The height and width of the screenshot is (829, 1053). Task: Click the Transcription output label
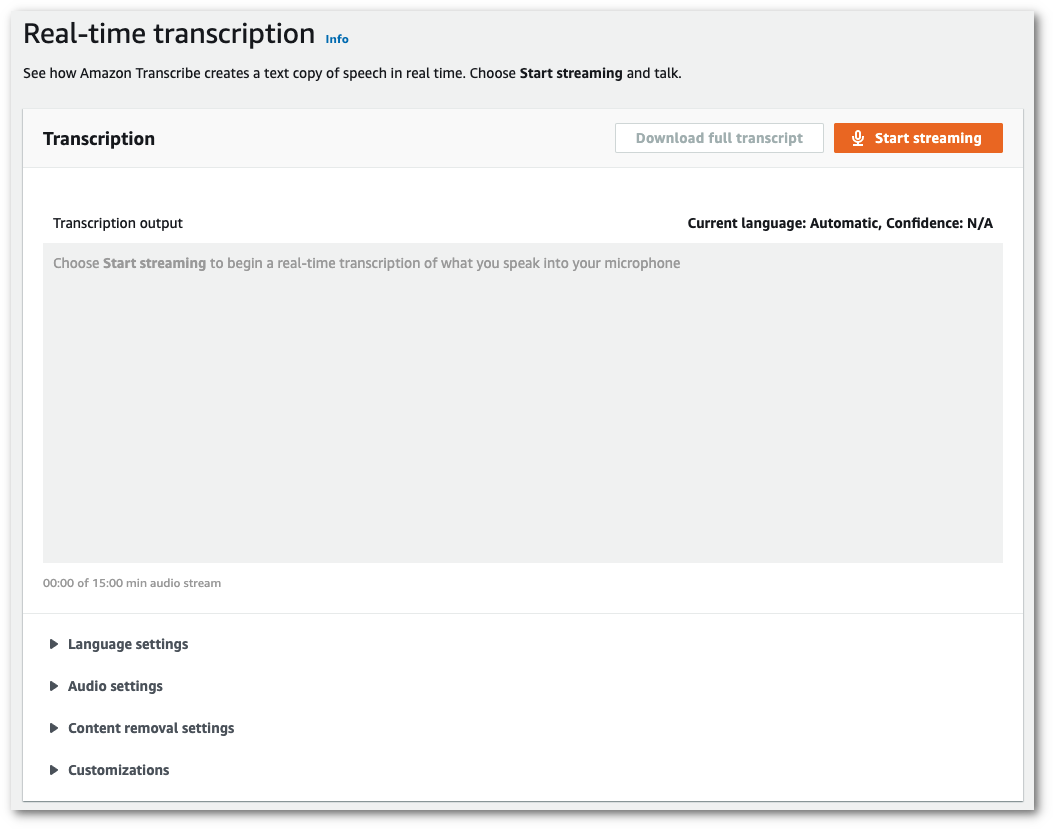pos(117,223)
